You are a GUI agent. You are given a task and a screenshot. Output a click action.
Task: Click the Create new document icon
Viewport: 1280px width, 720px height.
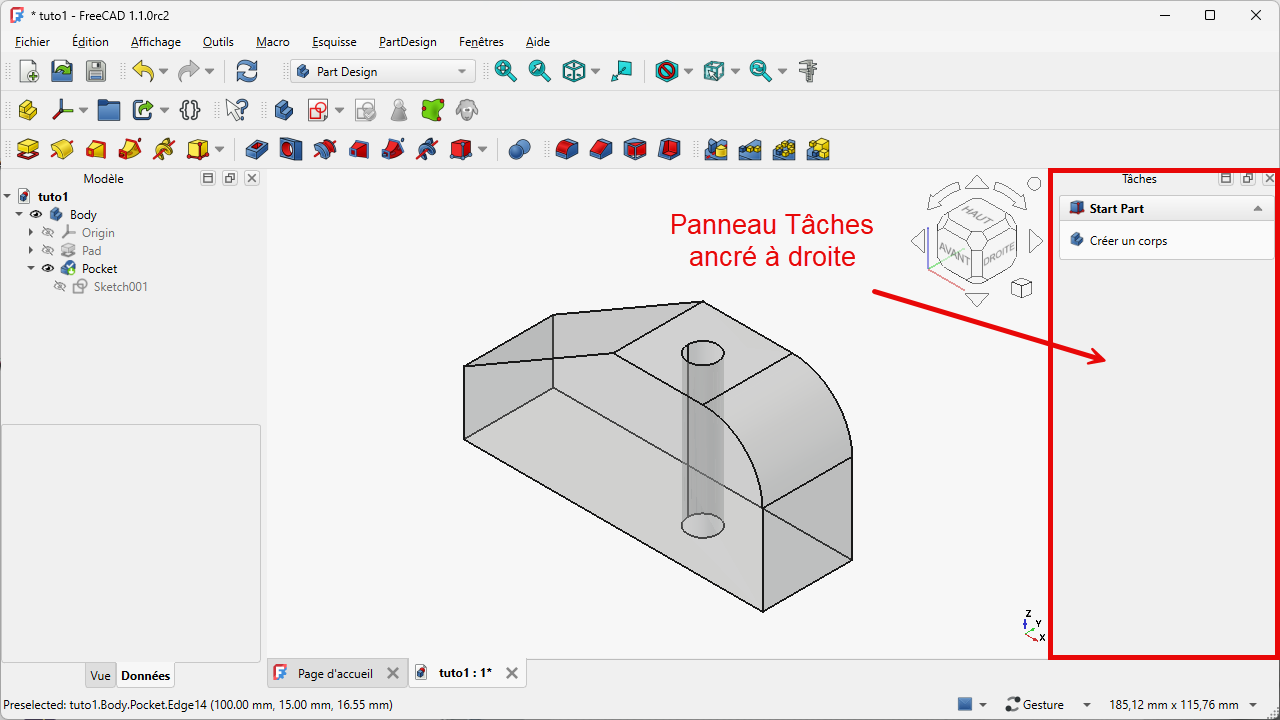(x=29, y=71)
